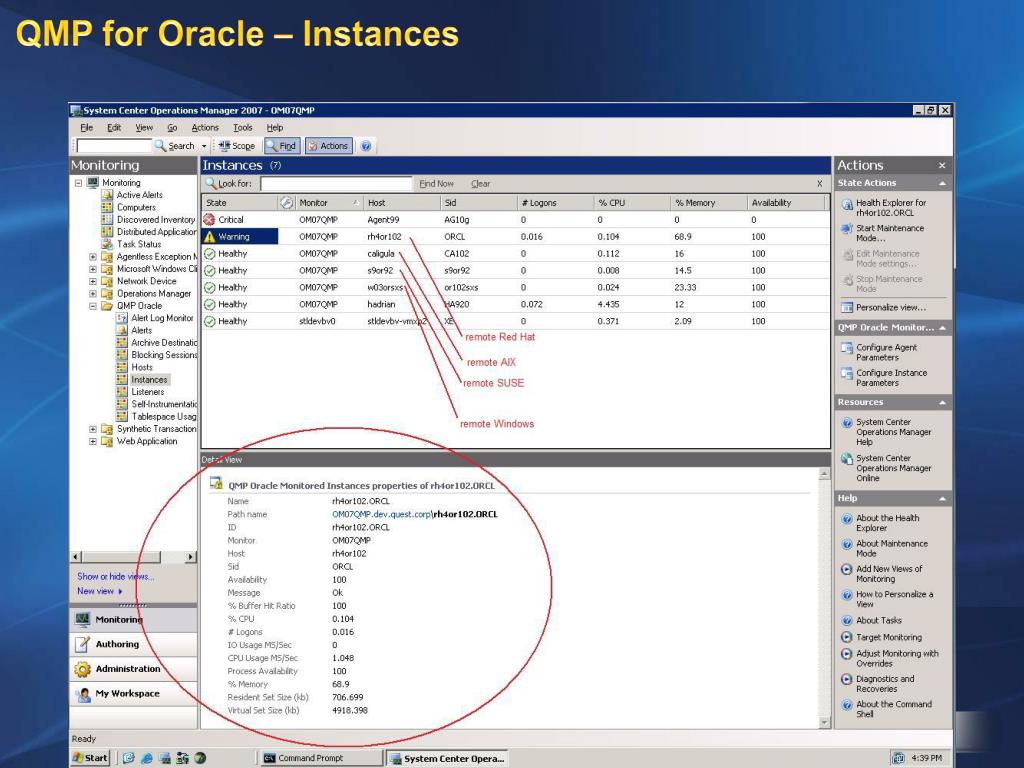Click the Listeners view icon in the tree
The image size is (1024, 768).
[121, 392]
